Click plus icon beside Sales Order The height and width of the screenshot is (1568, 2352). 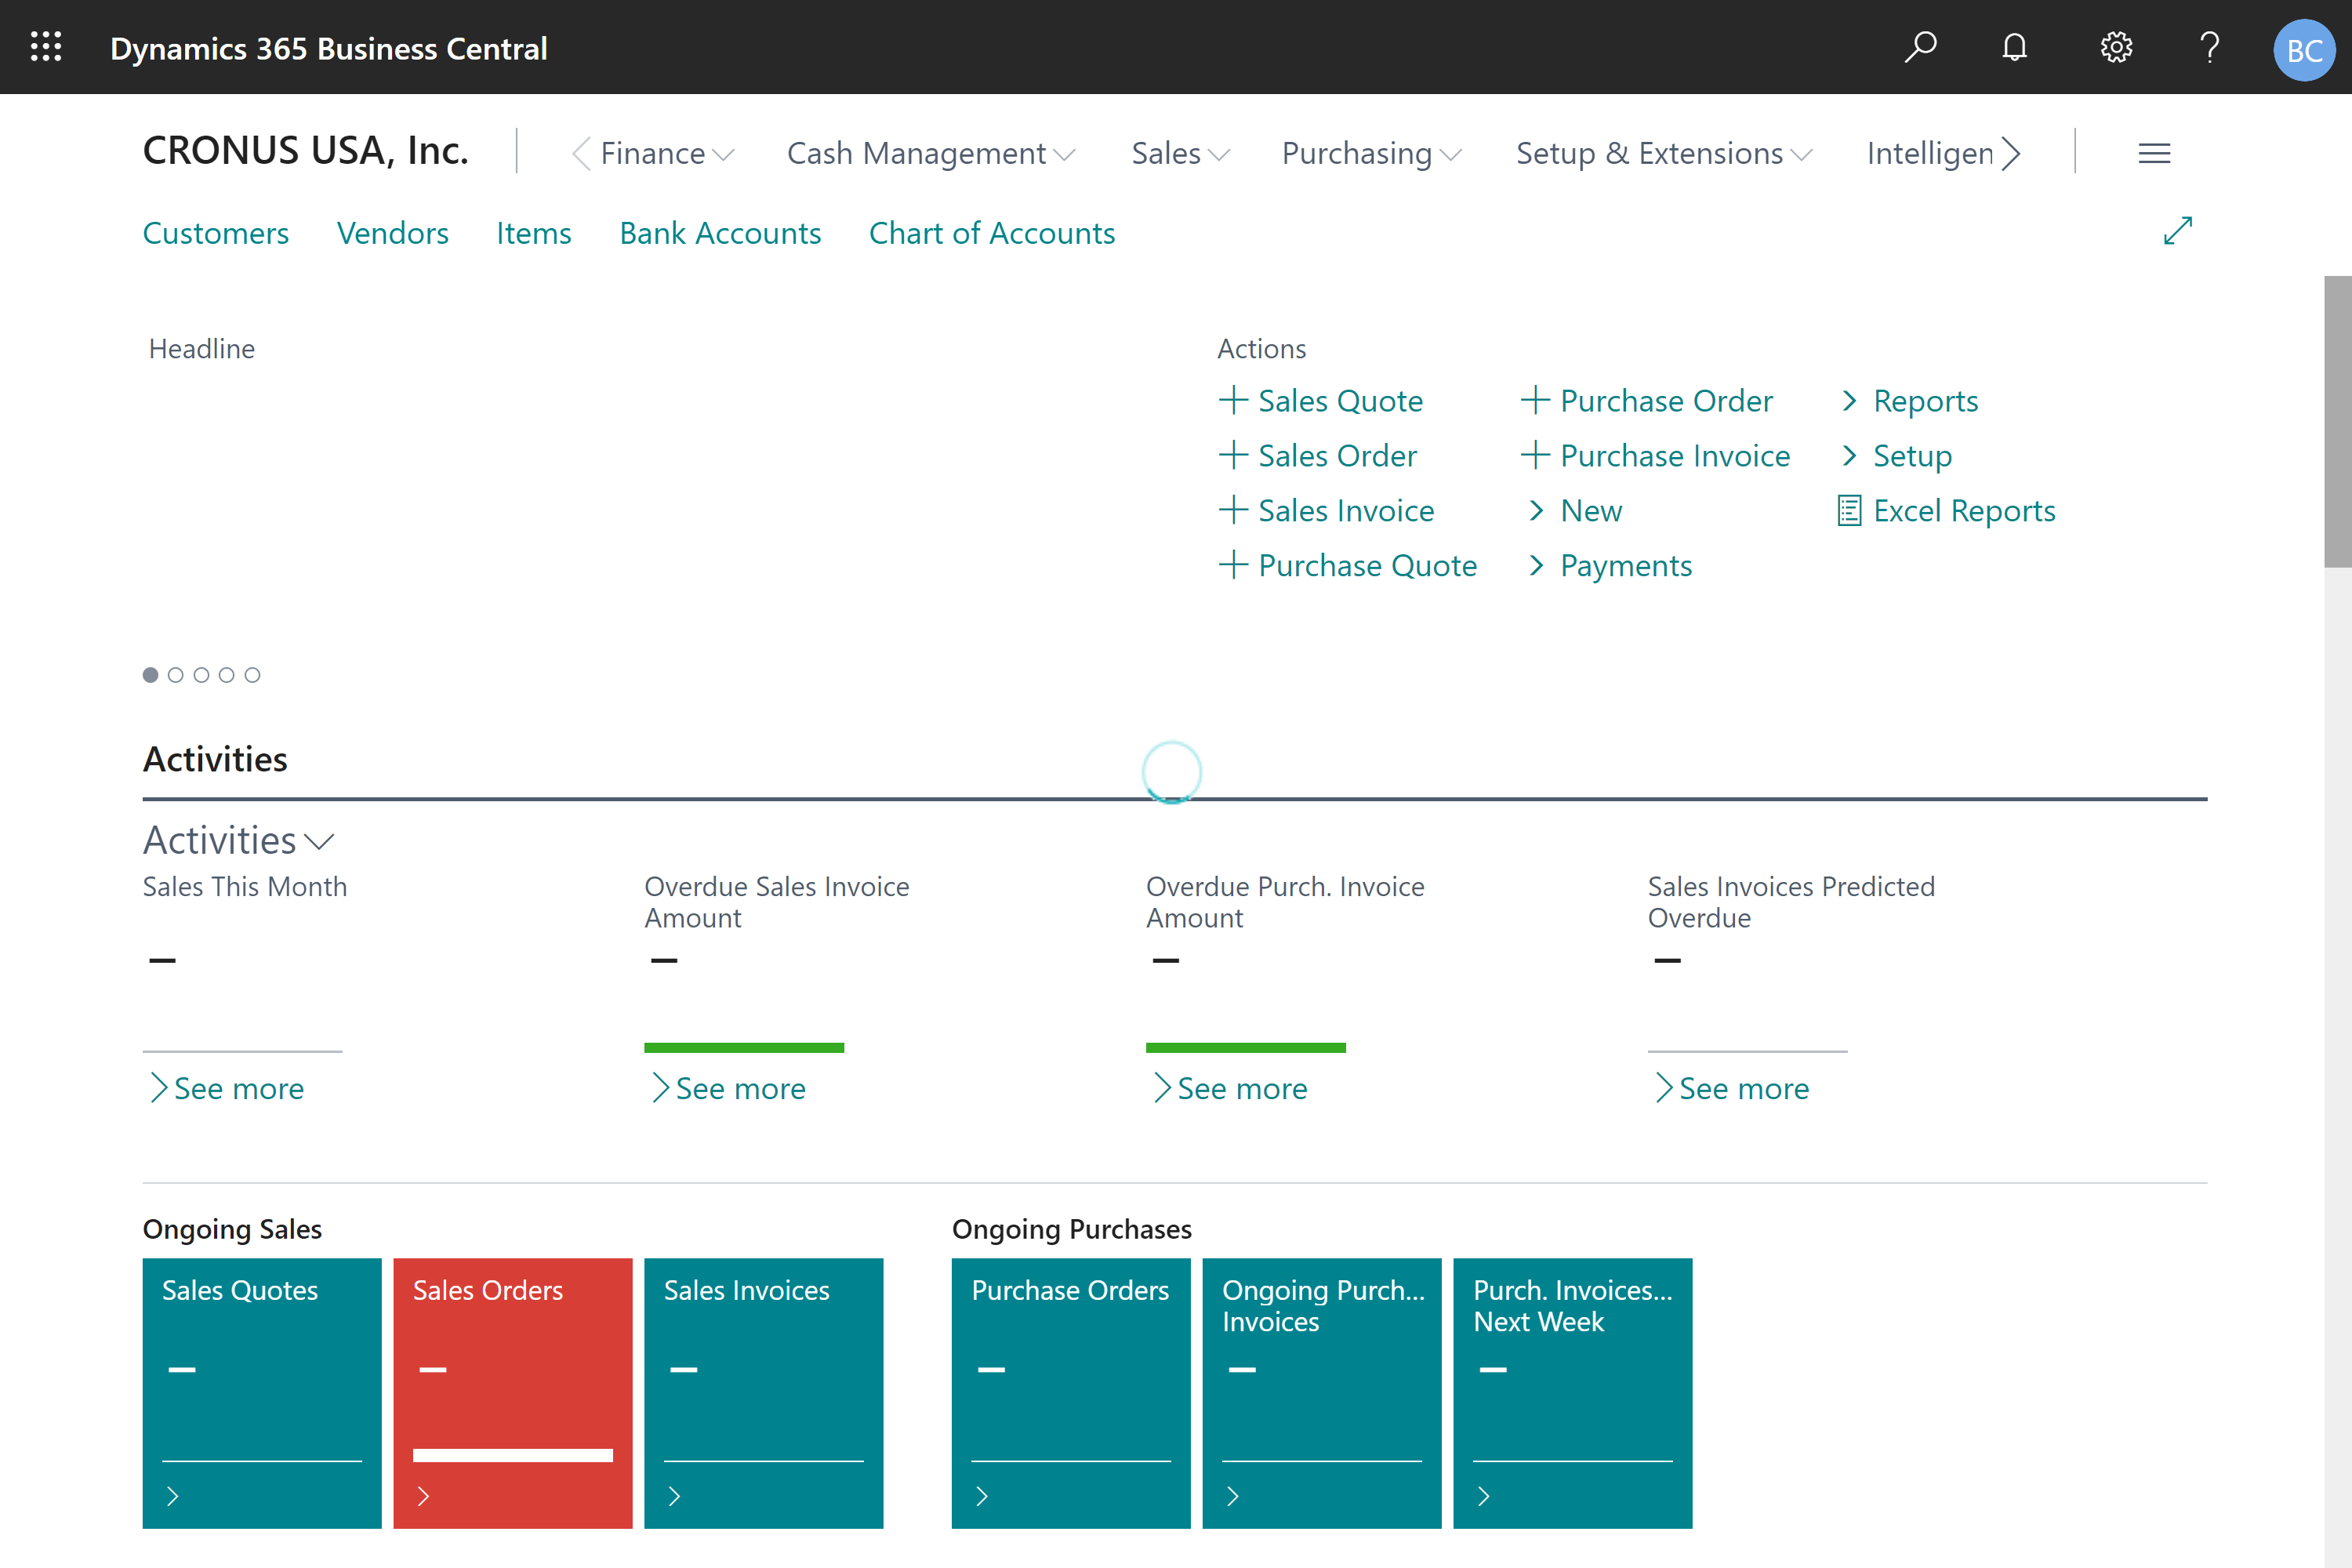click(1233, 455)
